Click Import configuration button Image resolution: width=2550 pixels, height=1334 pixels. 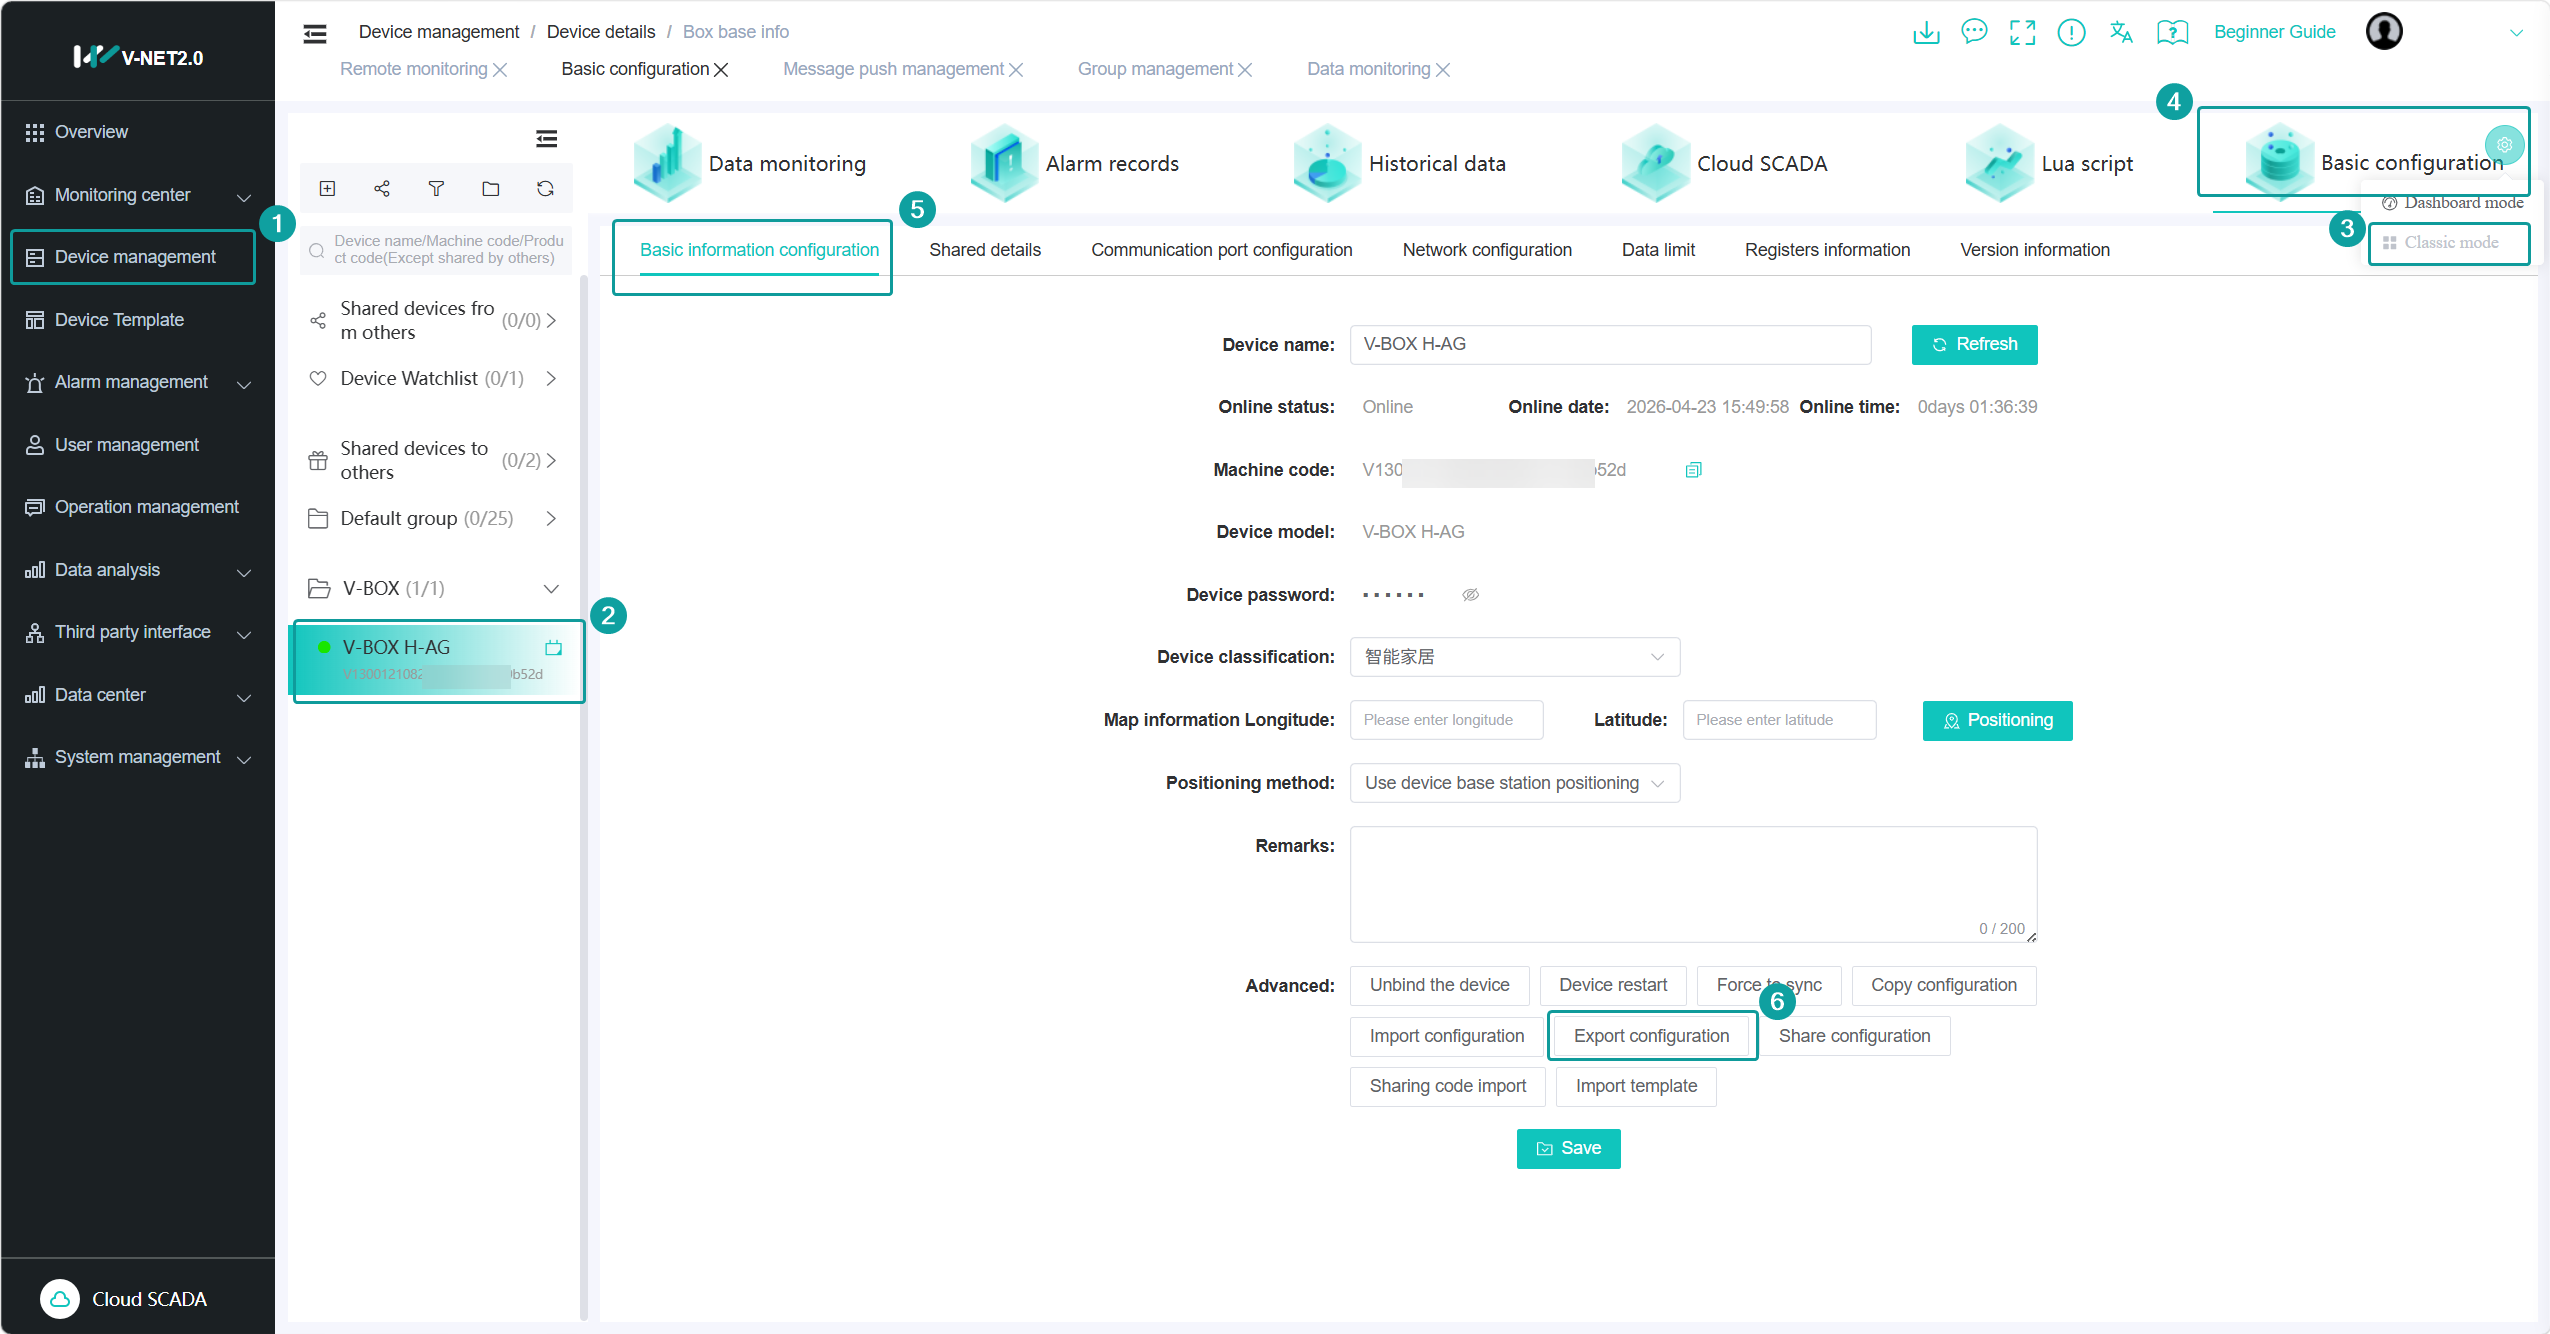coord(1446,1036)
